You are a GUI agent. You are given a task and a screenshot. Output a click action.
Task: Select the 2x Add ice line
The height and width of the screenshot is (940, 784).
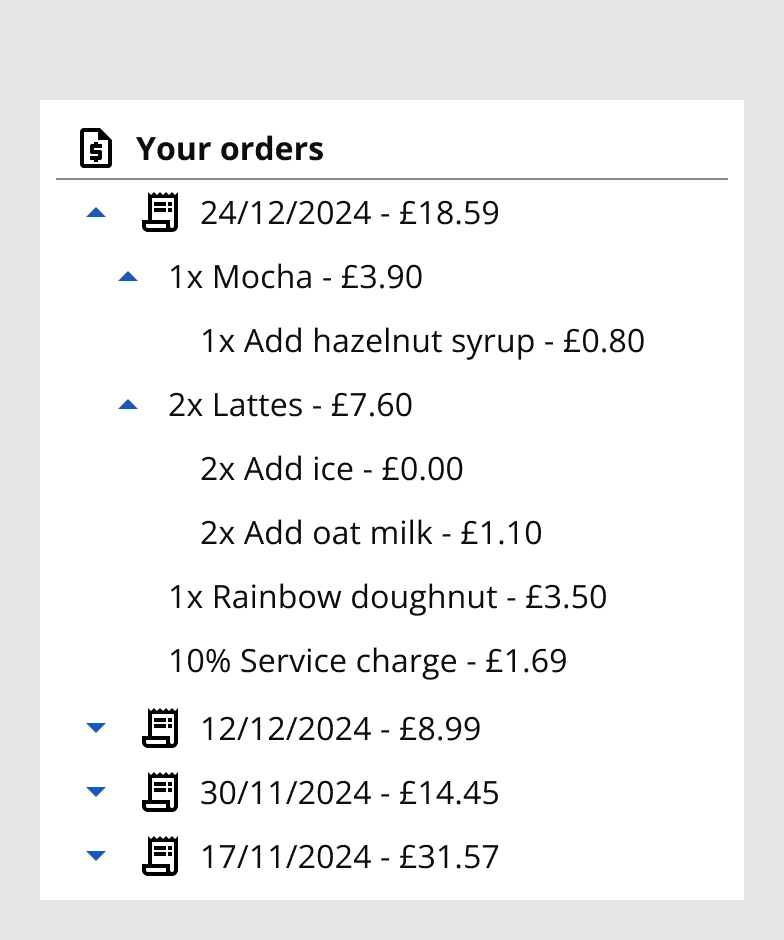(331, 469)
